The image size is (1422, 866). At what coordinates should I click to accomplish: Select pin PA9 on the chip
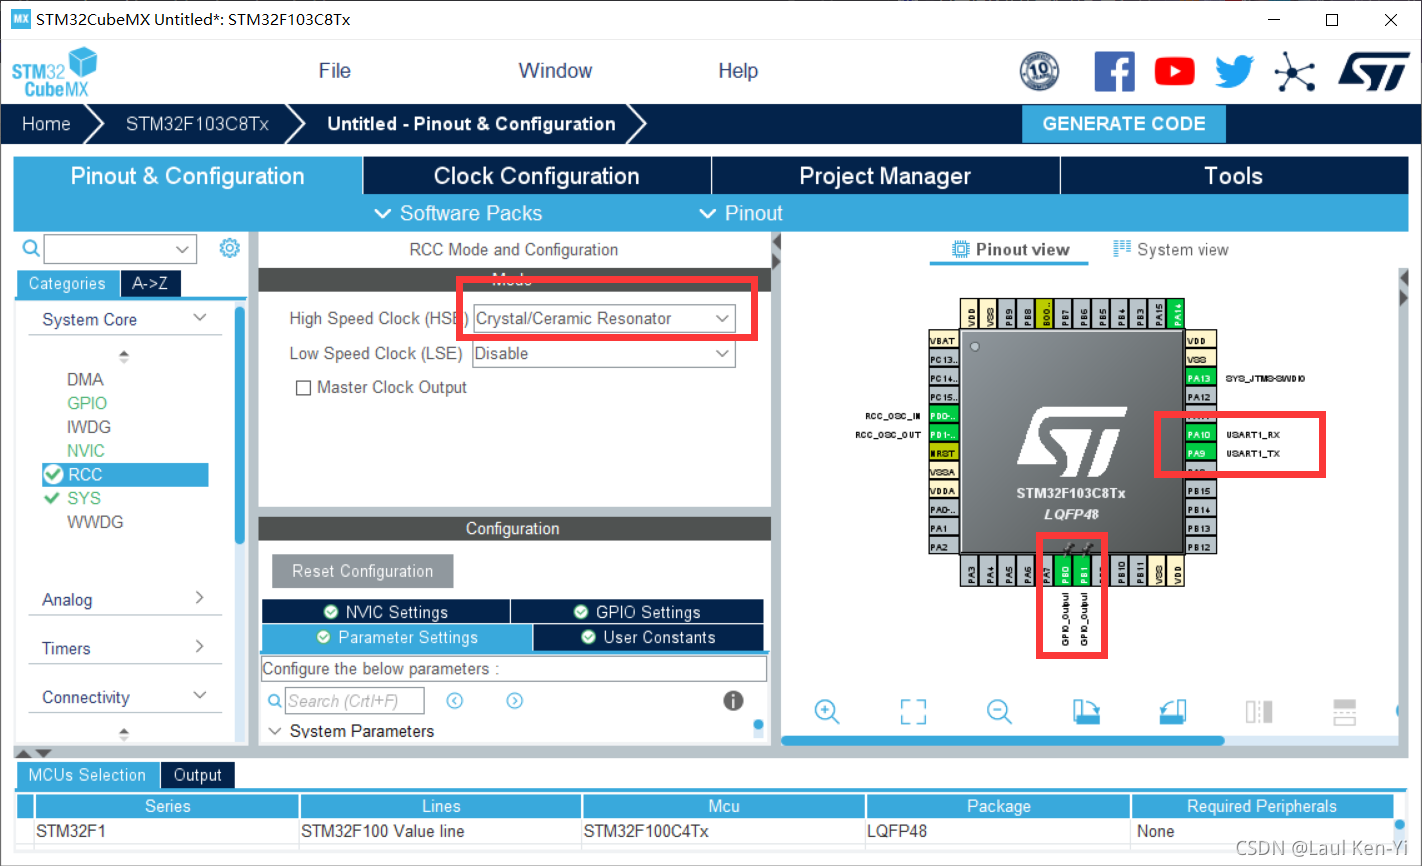point(1200,453)
